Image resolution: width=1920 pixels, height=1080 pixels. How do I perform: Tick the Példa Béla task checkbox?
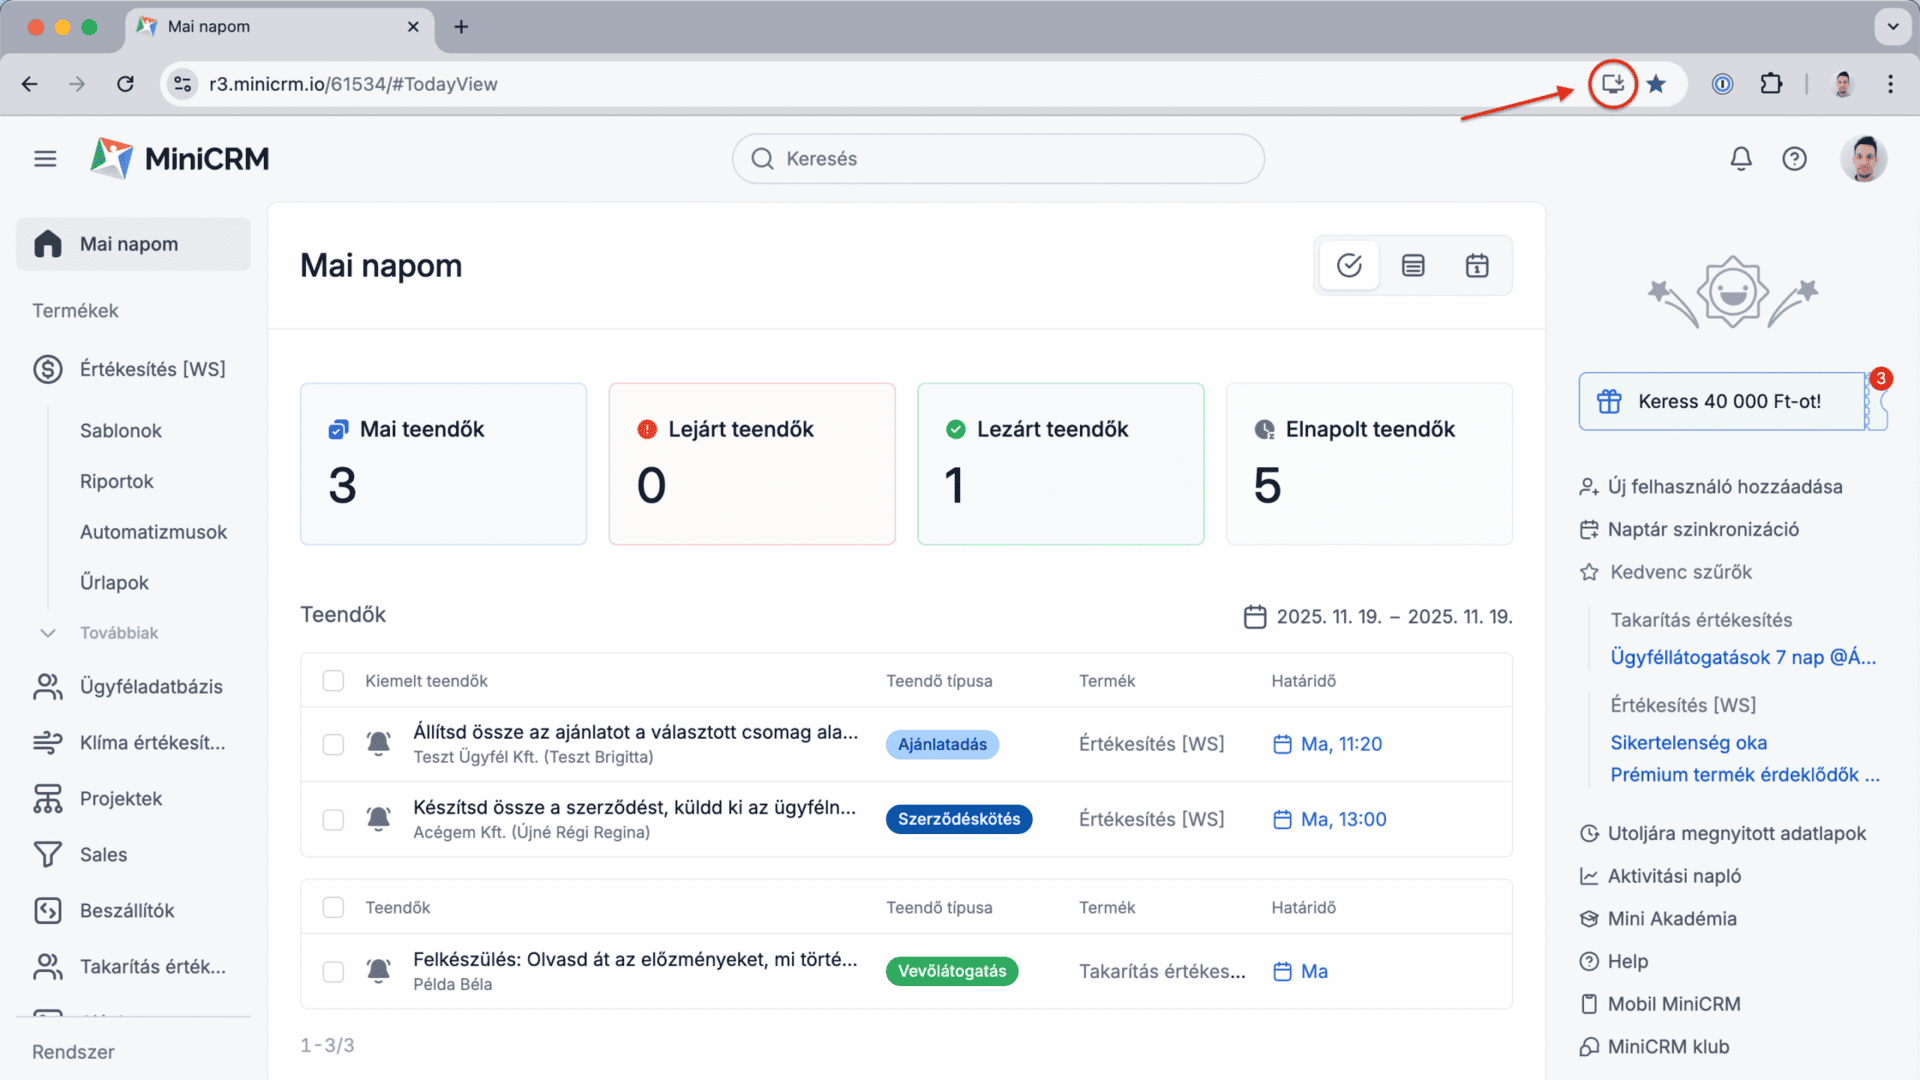coord(333,972)
